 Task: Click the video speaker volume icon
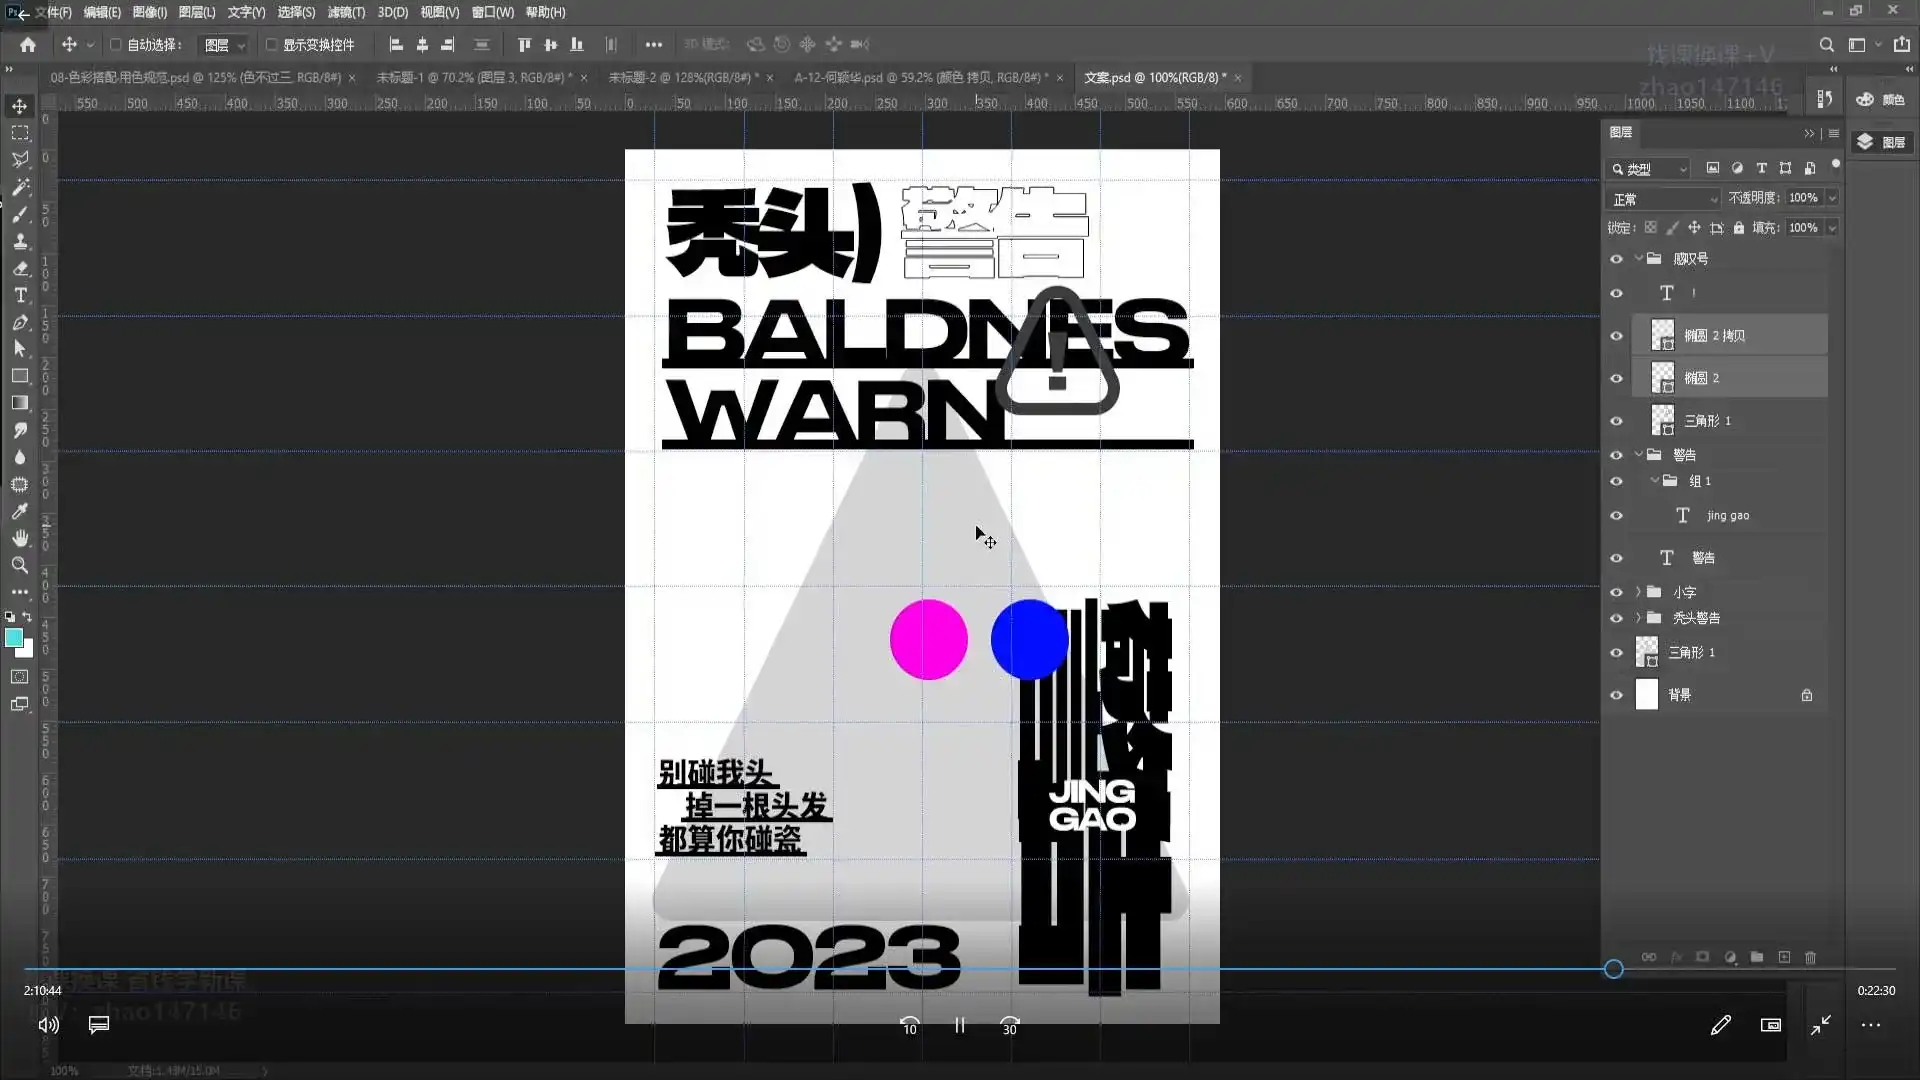(48, 1025)
